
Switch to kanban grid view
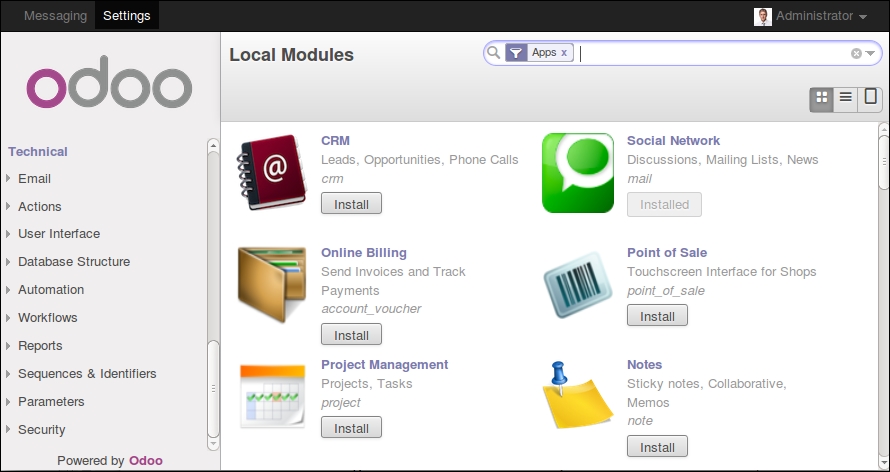coord(821,98)
